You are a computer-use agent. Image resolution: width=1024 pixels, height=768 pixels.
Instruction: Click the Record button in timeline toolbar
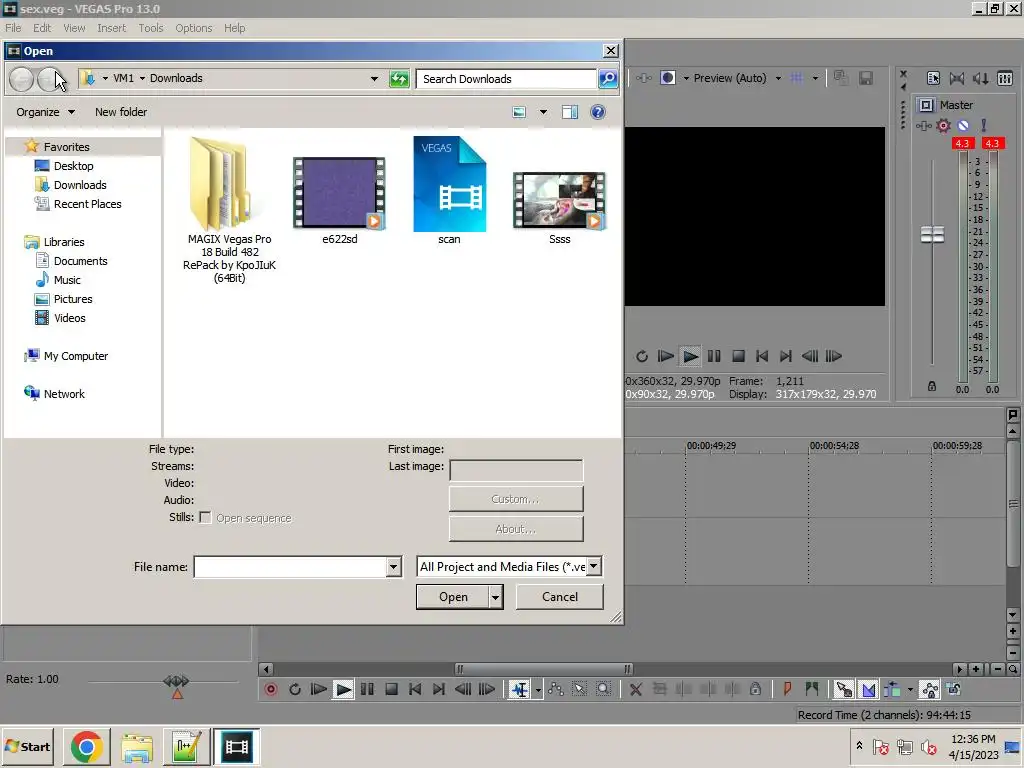click(271, 690)
